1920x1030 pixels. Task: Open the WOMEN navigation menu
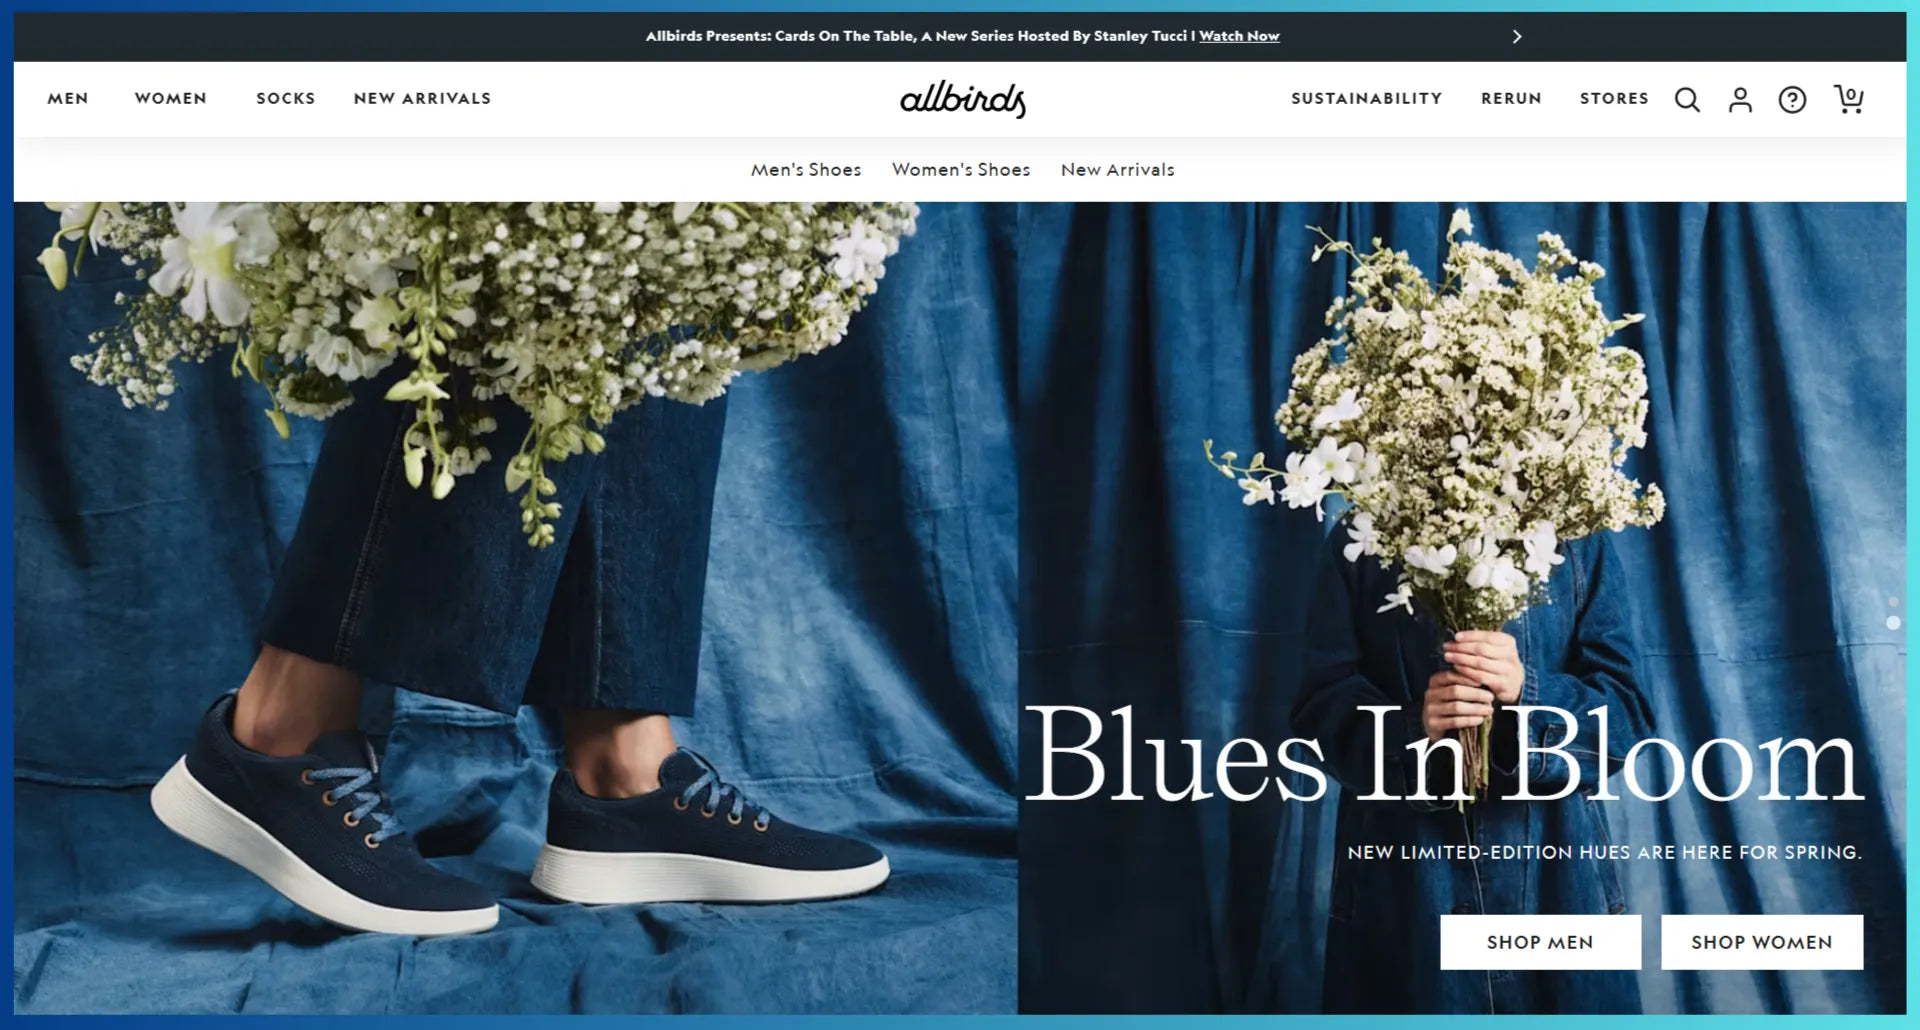[x=171, y=98]
